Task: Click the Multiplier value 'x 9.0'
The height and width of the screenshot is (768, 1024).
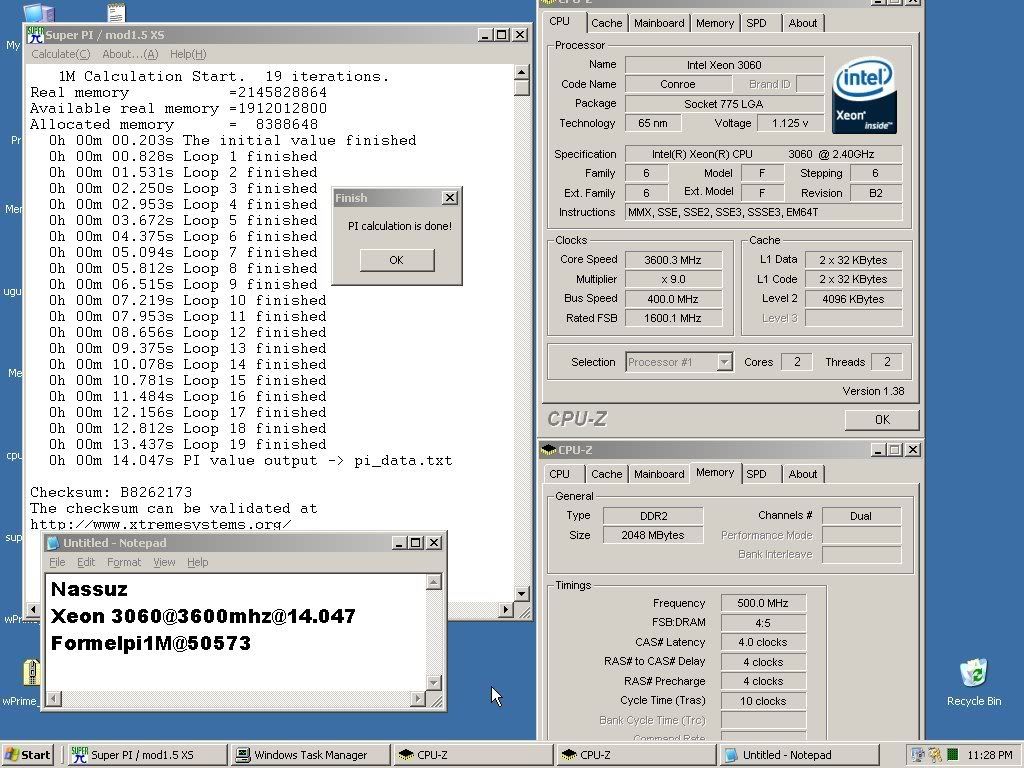Action: (x=673, y=279)
